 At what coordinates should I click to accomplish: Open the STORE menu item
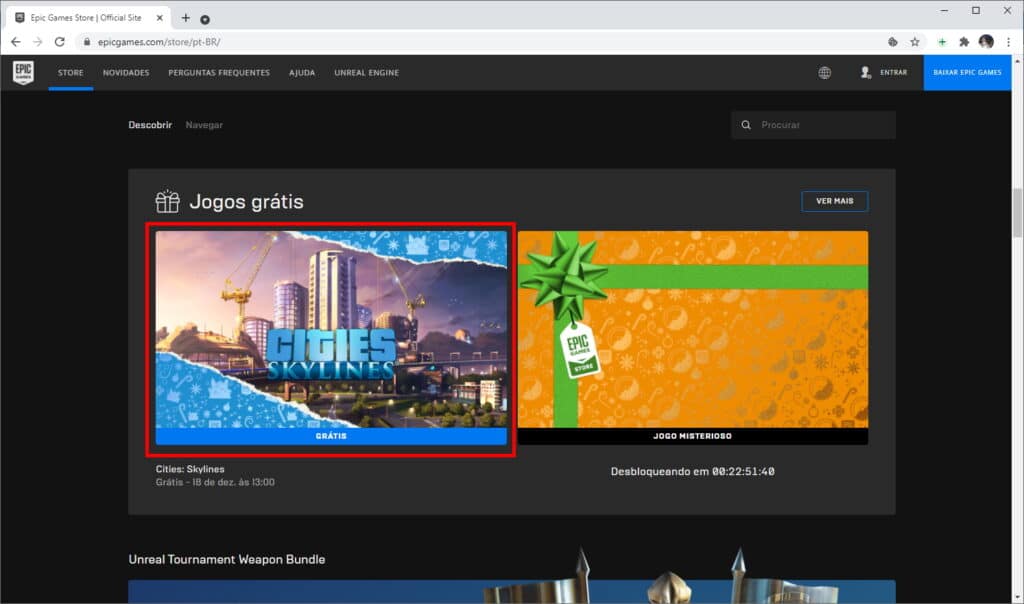tap(71, 72)
